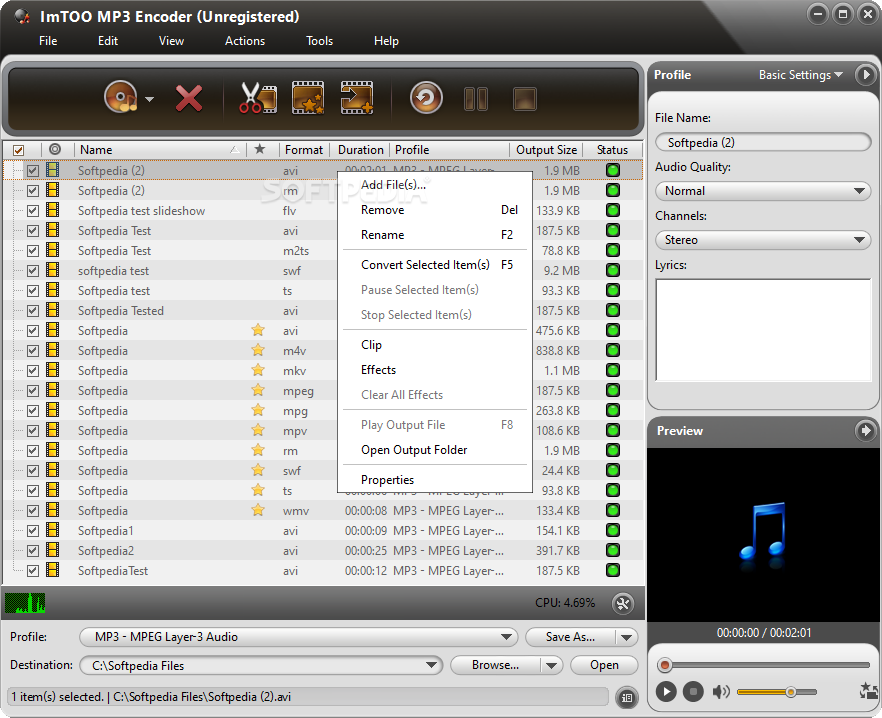Viewport: 882px width, 718px height.
Task: Open the Basic Settings dropdown
Action: point(801,75)
